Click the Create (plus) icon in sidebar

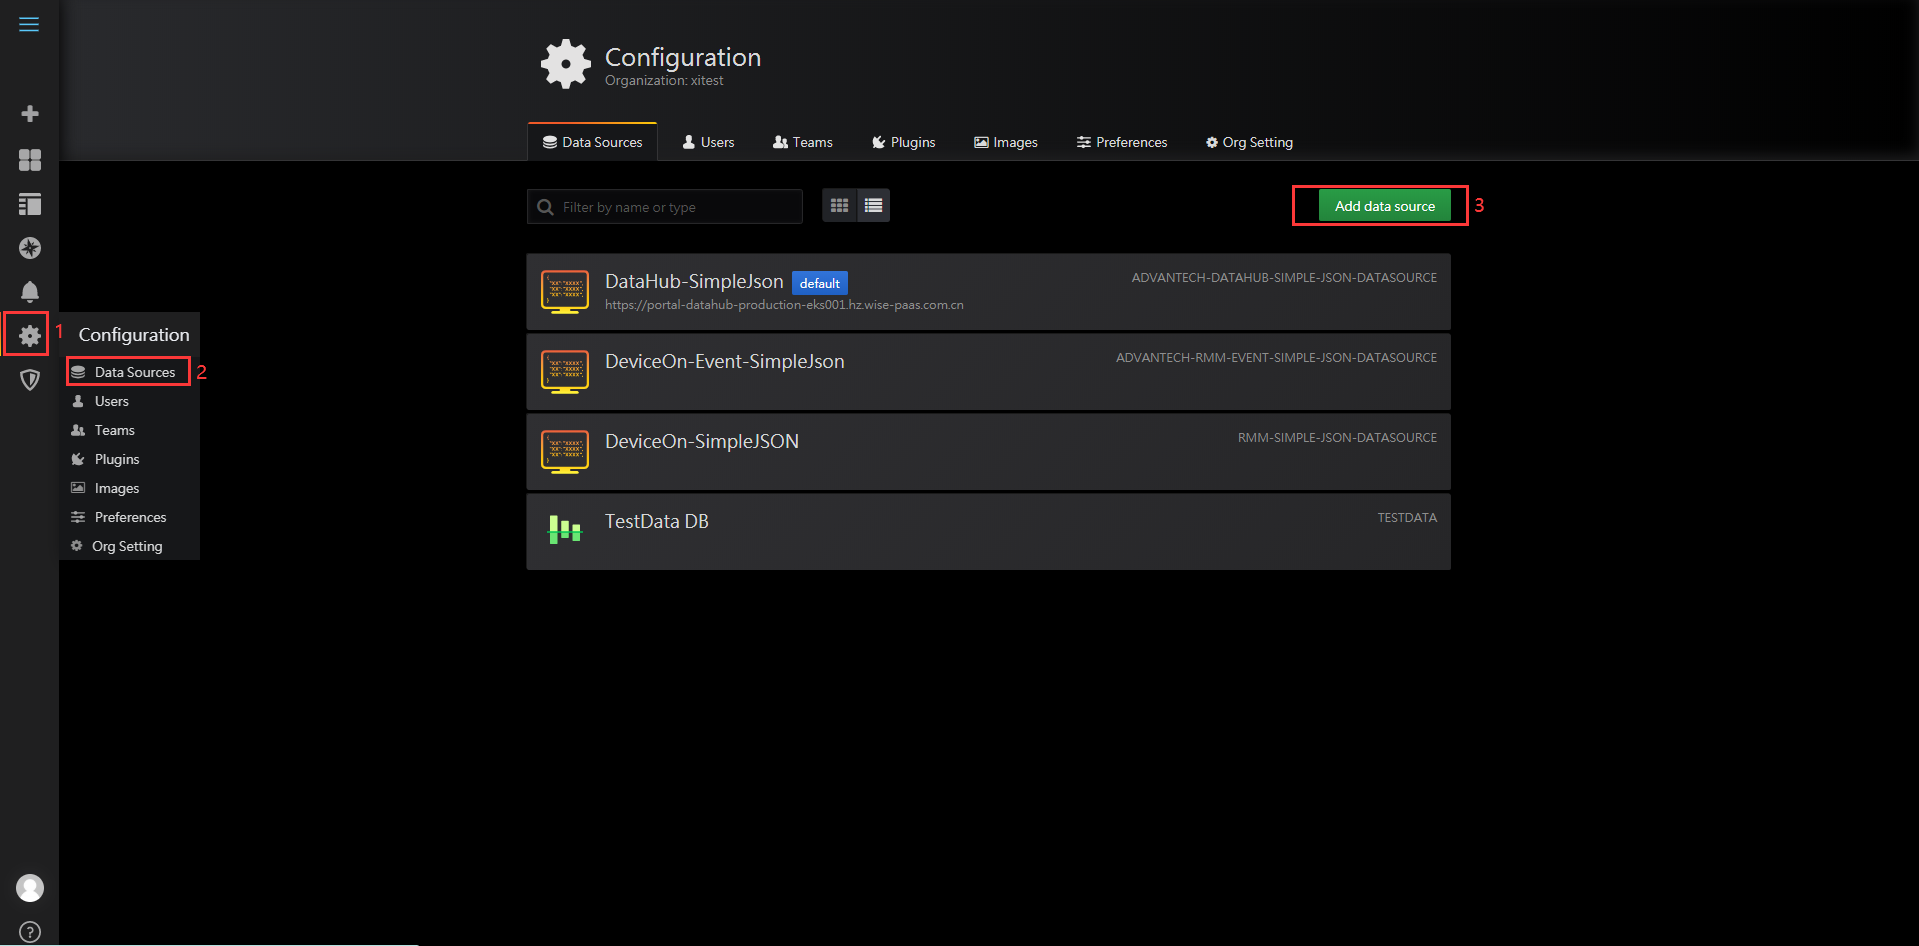pyautogui.click(x=29, y=113)
